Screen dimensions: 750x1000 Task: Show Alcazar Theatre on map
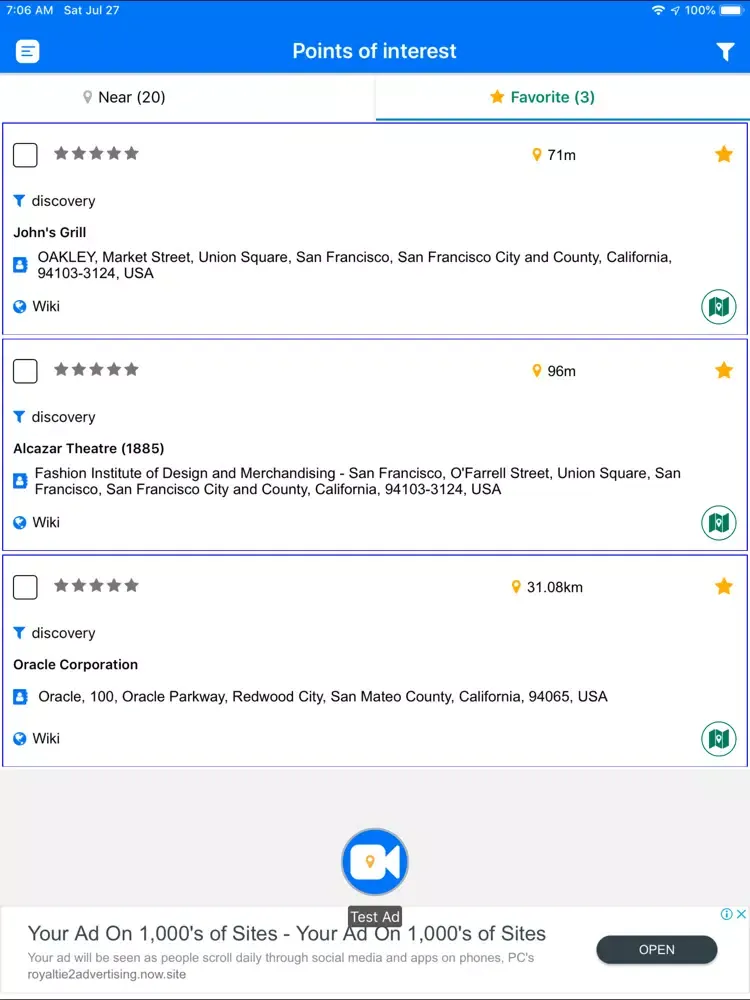pyautogui.click(x=719, y=523)
